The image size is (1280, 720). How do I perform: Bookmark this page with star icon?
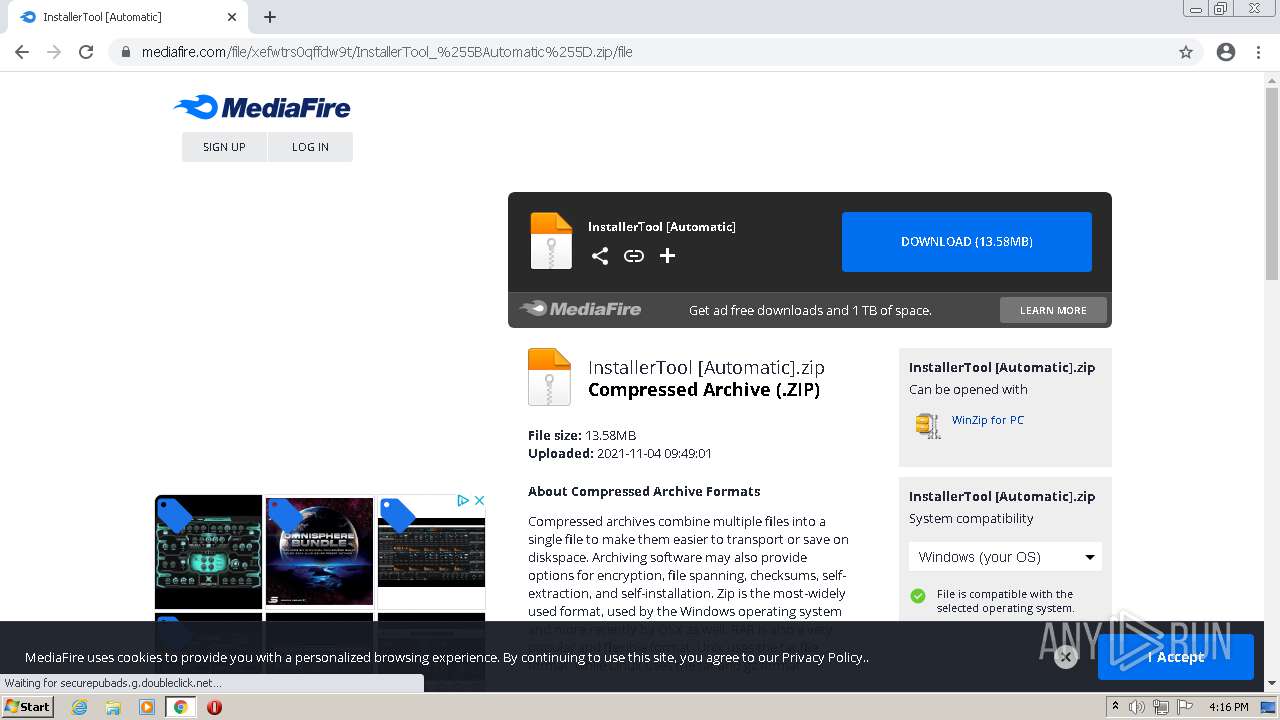(x=1186, y=52)
